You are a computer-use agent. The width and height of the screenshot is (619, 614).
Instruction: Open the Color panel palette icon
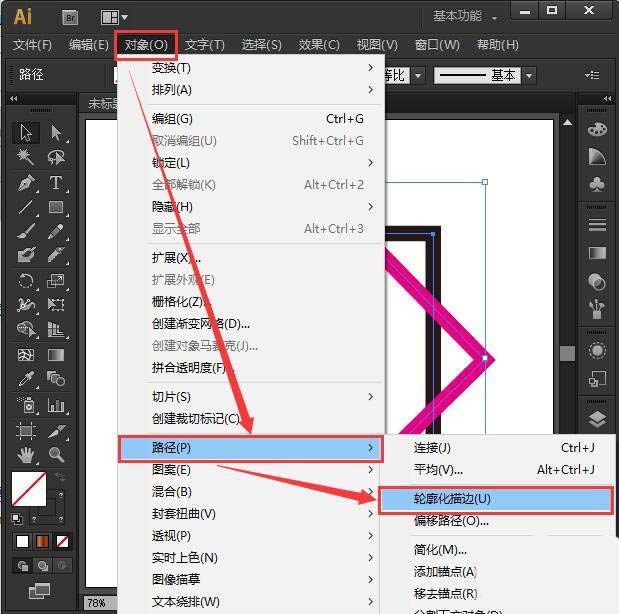coord(597,129)
